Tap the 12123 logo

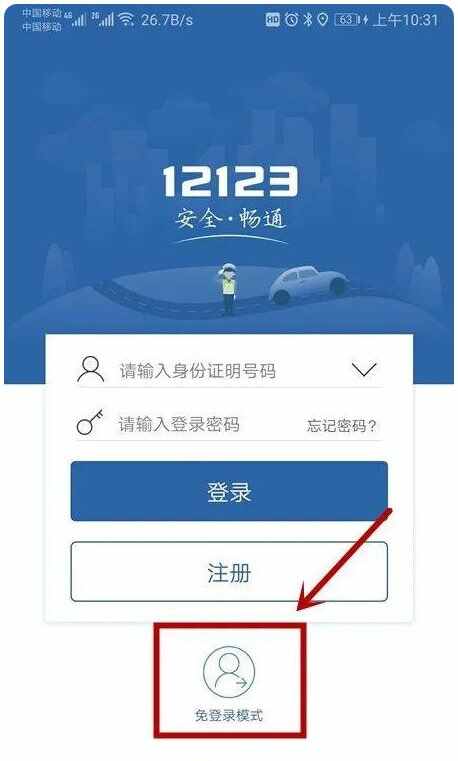pos(229,182)
